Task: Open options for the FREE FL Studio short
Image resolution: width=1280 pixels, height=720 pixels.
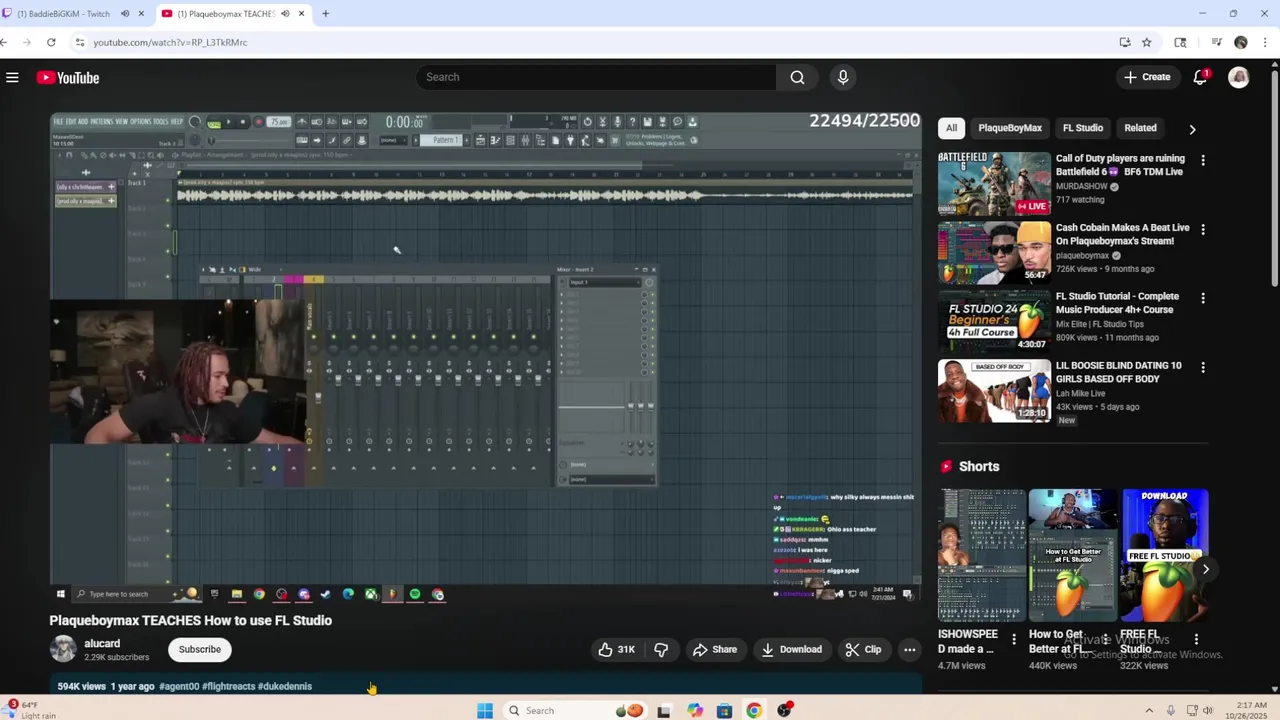Action: click(1196, 639)
